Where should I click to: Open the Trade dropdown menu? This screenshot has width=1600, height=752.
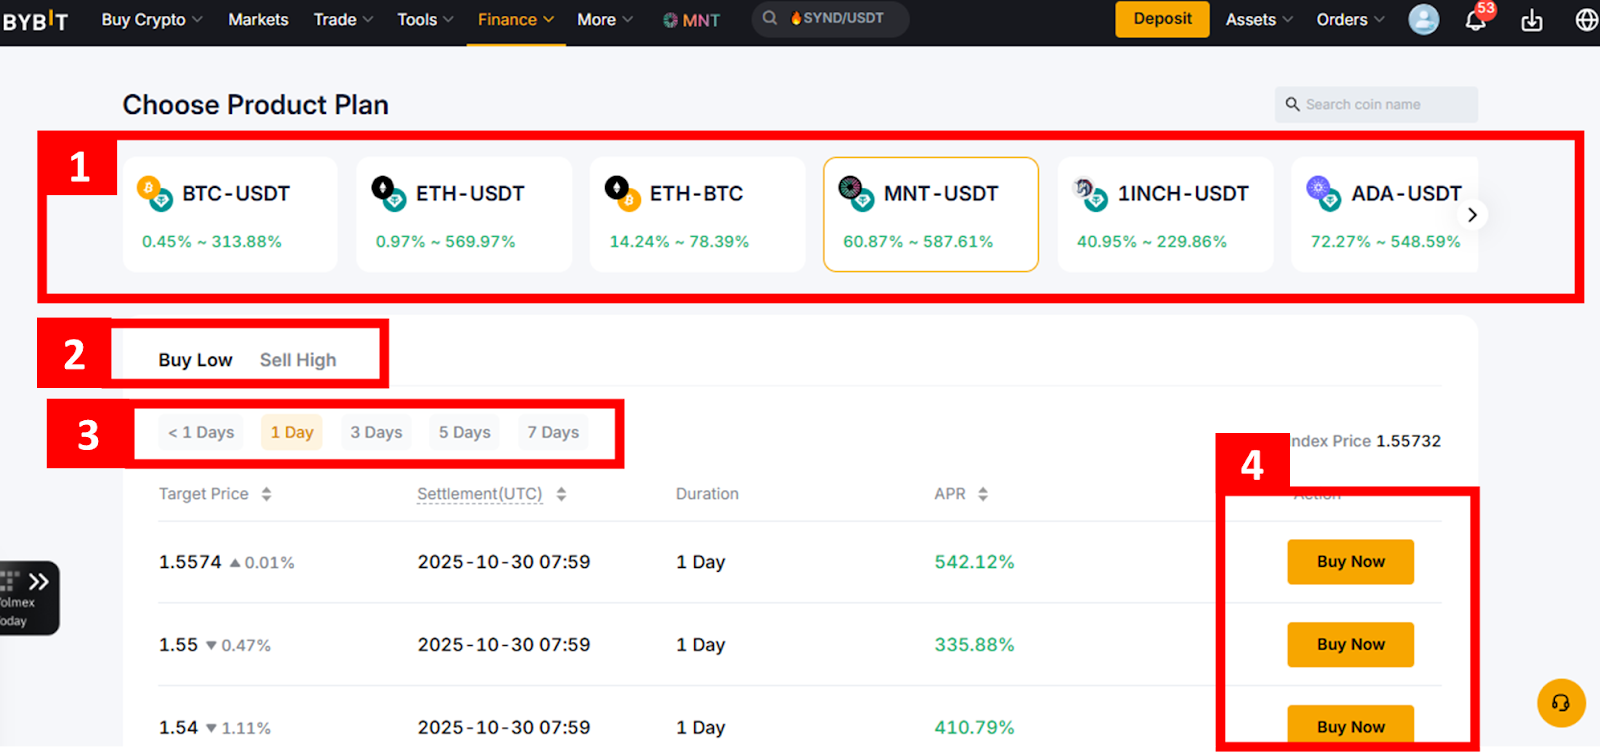344,20
